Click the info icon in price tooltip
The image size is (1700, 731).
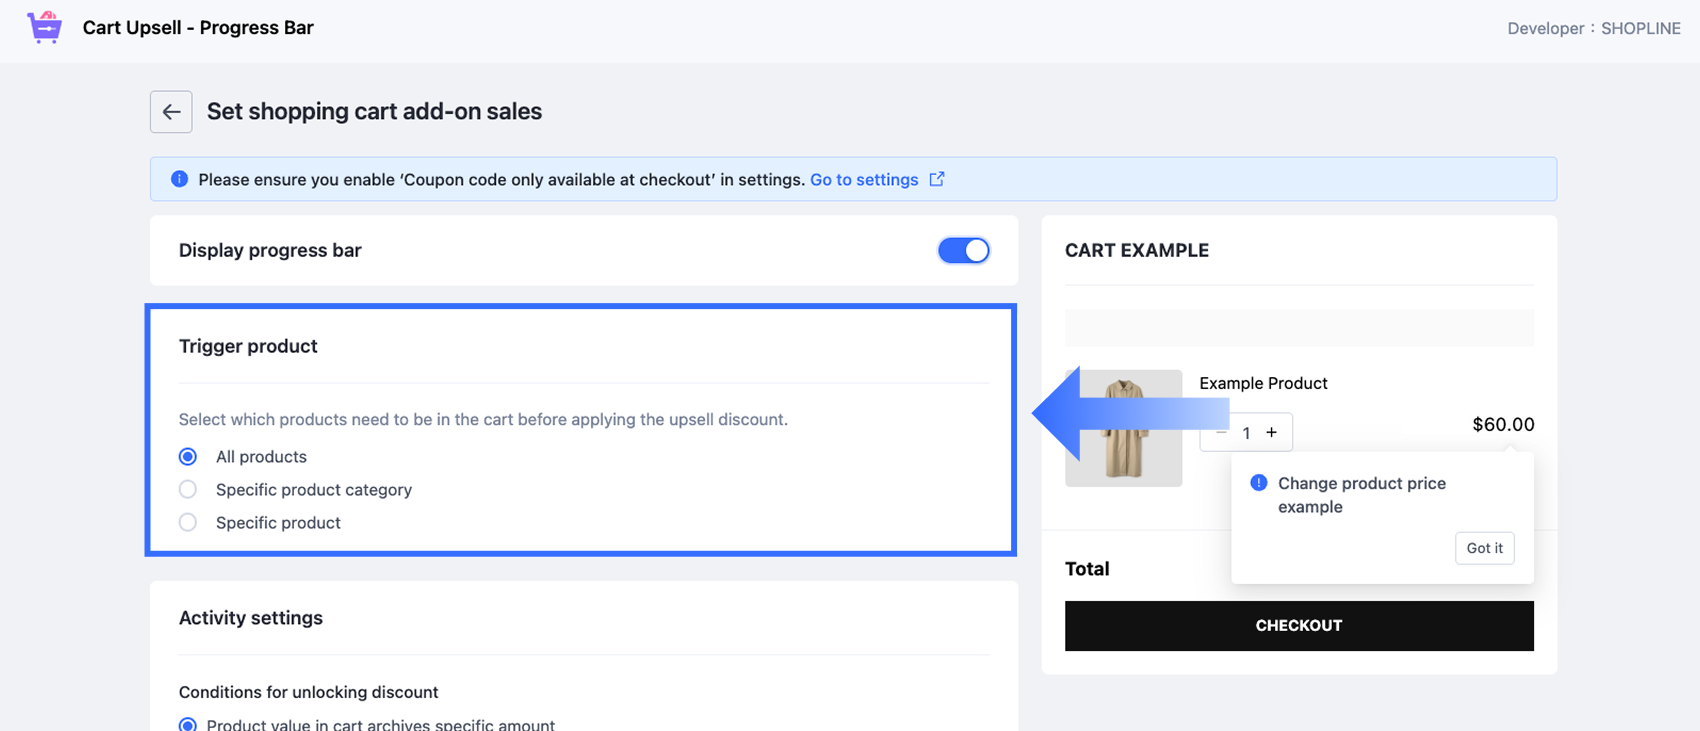[x=1259, y=483]
